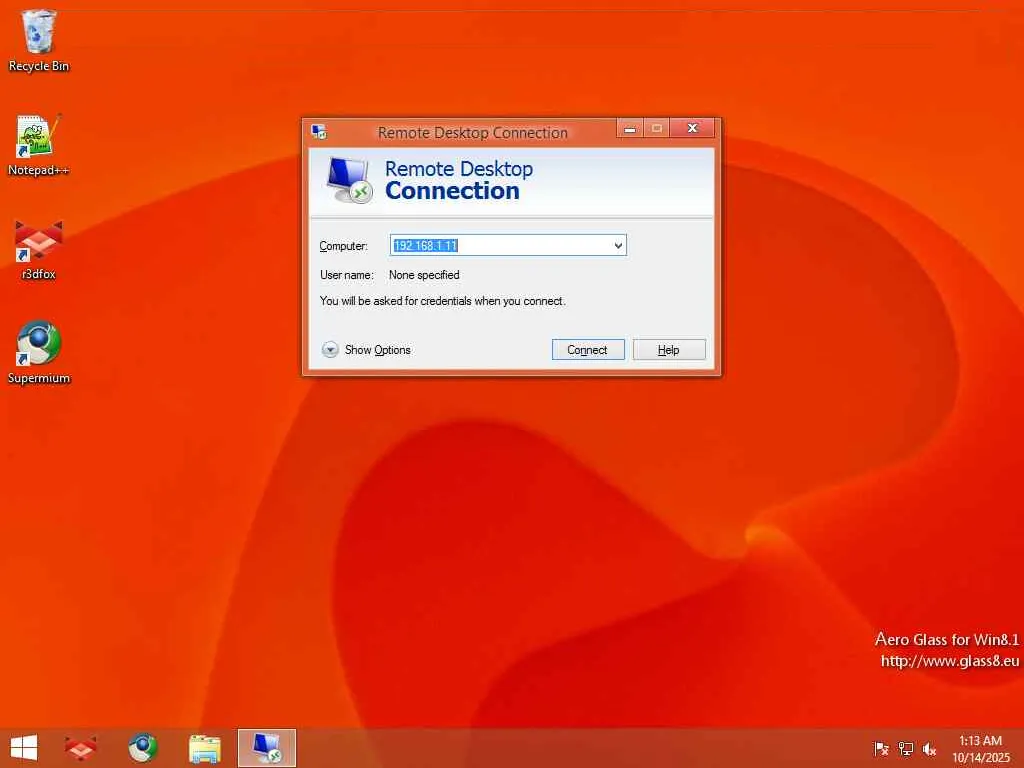Screen dimensions: 1024x768
Task: Open network status tray icon
Action: [x=905, y=749]
